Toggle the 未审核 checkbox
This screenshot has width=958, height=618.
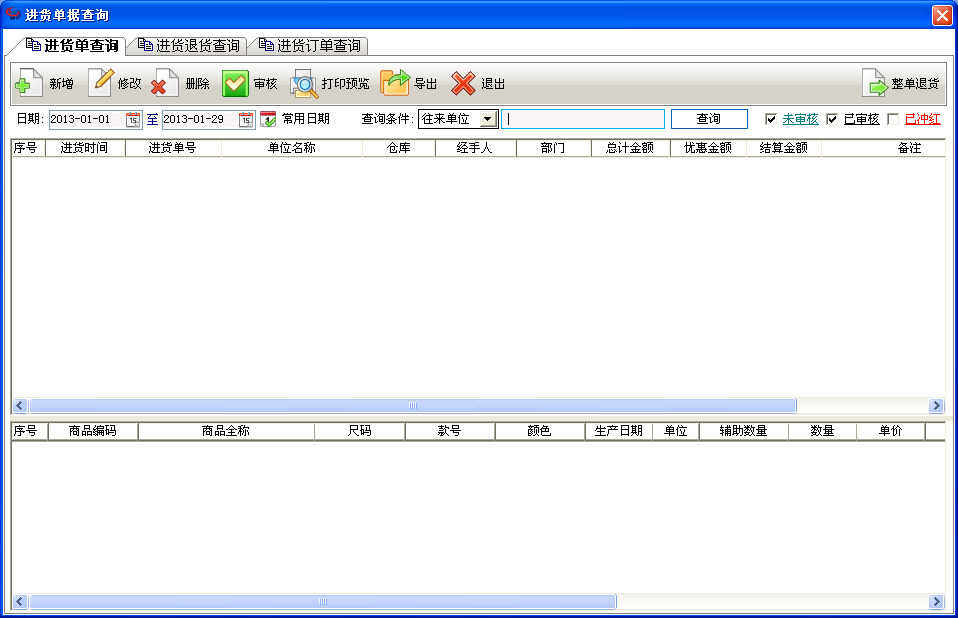coord(770,119)
